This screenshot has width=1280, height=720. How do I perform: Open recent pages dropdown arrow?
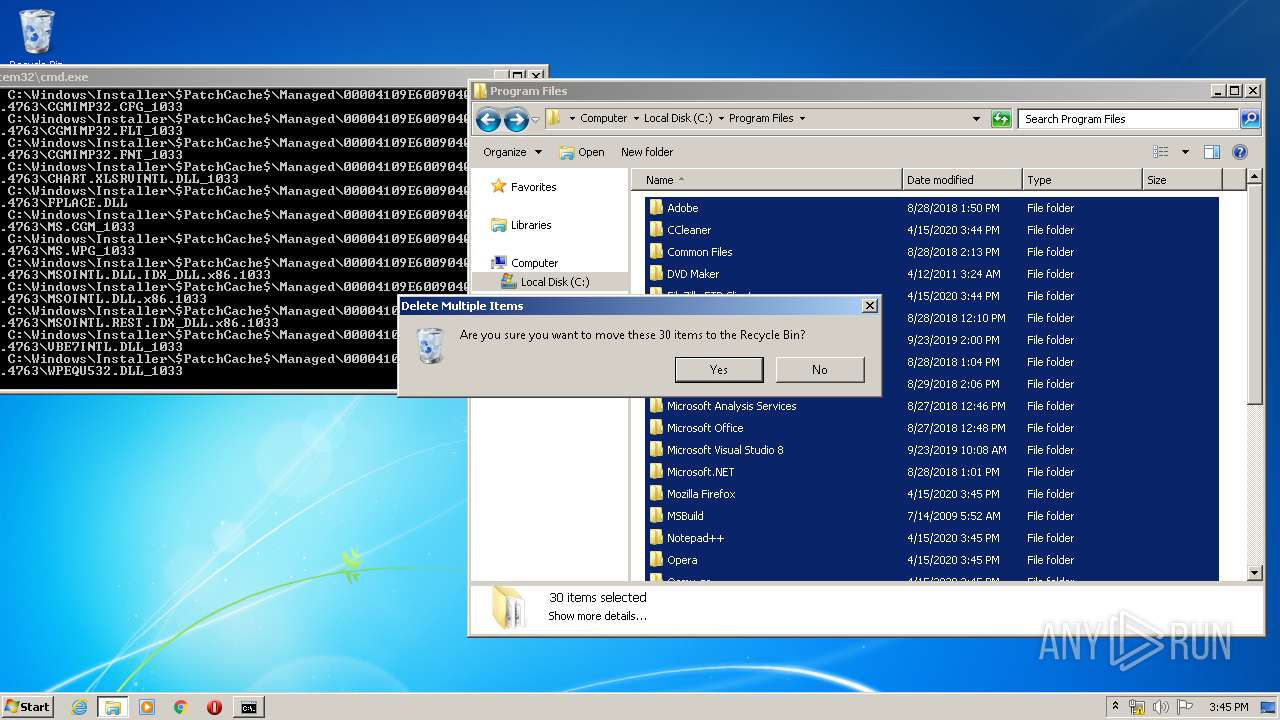click(535, 120)
